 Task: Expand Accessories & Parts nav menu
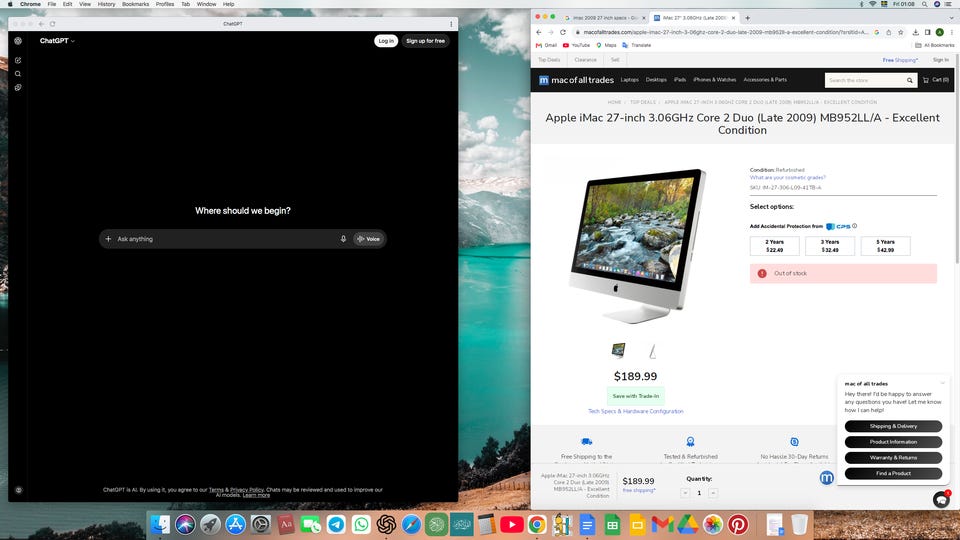pyautogui.click(x=765, y=80)
